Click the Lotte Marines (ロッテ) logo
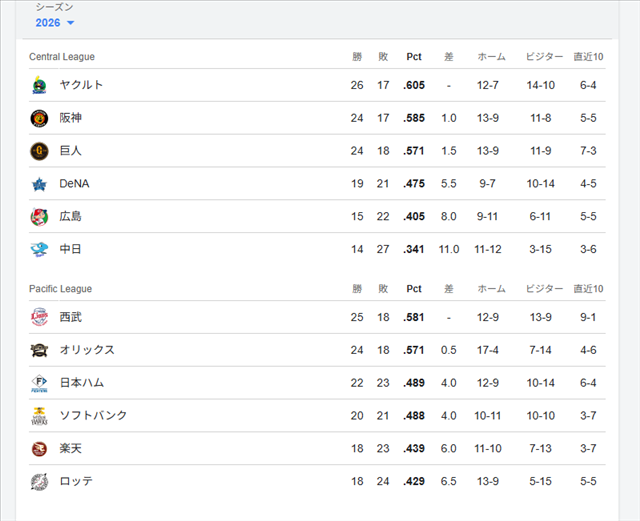 (x=39, y=482)
